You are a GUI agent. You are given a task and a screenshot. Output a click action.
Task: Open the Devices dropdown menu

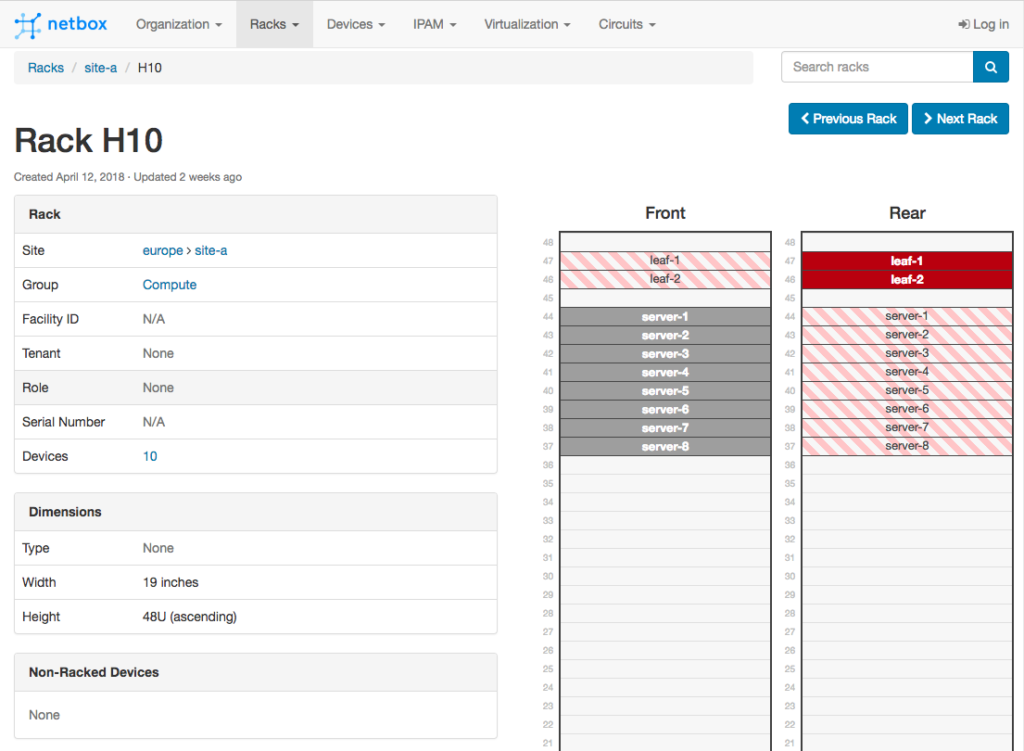click(356, 24)
